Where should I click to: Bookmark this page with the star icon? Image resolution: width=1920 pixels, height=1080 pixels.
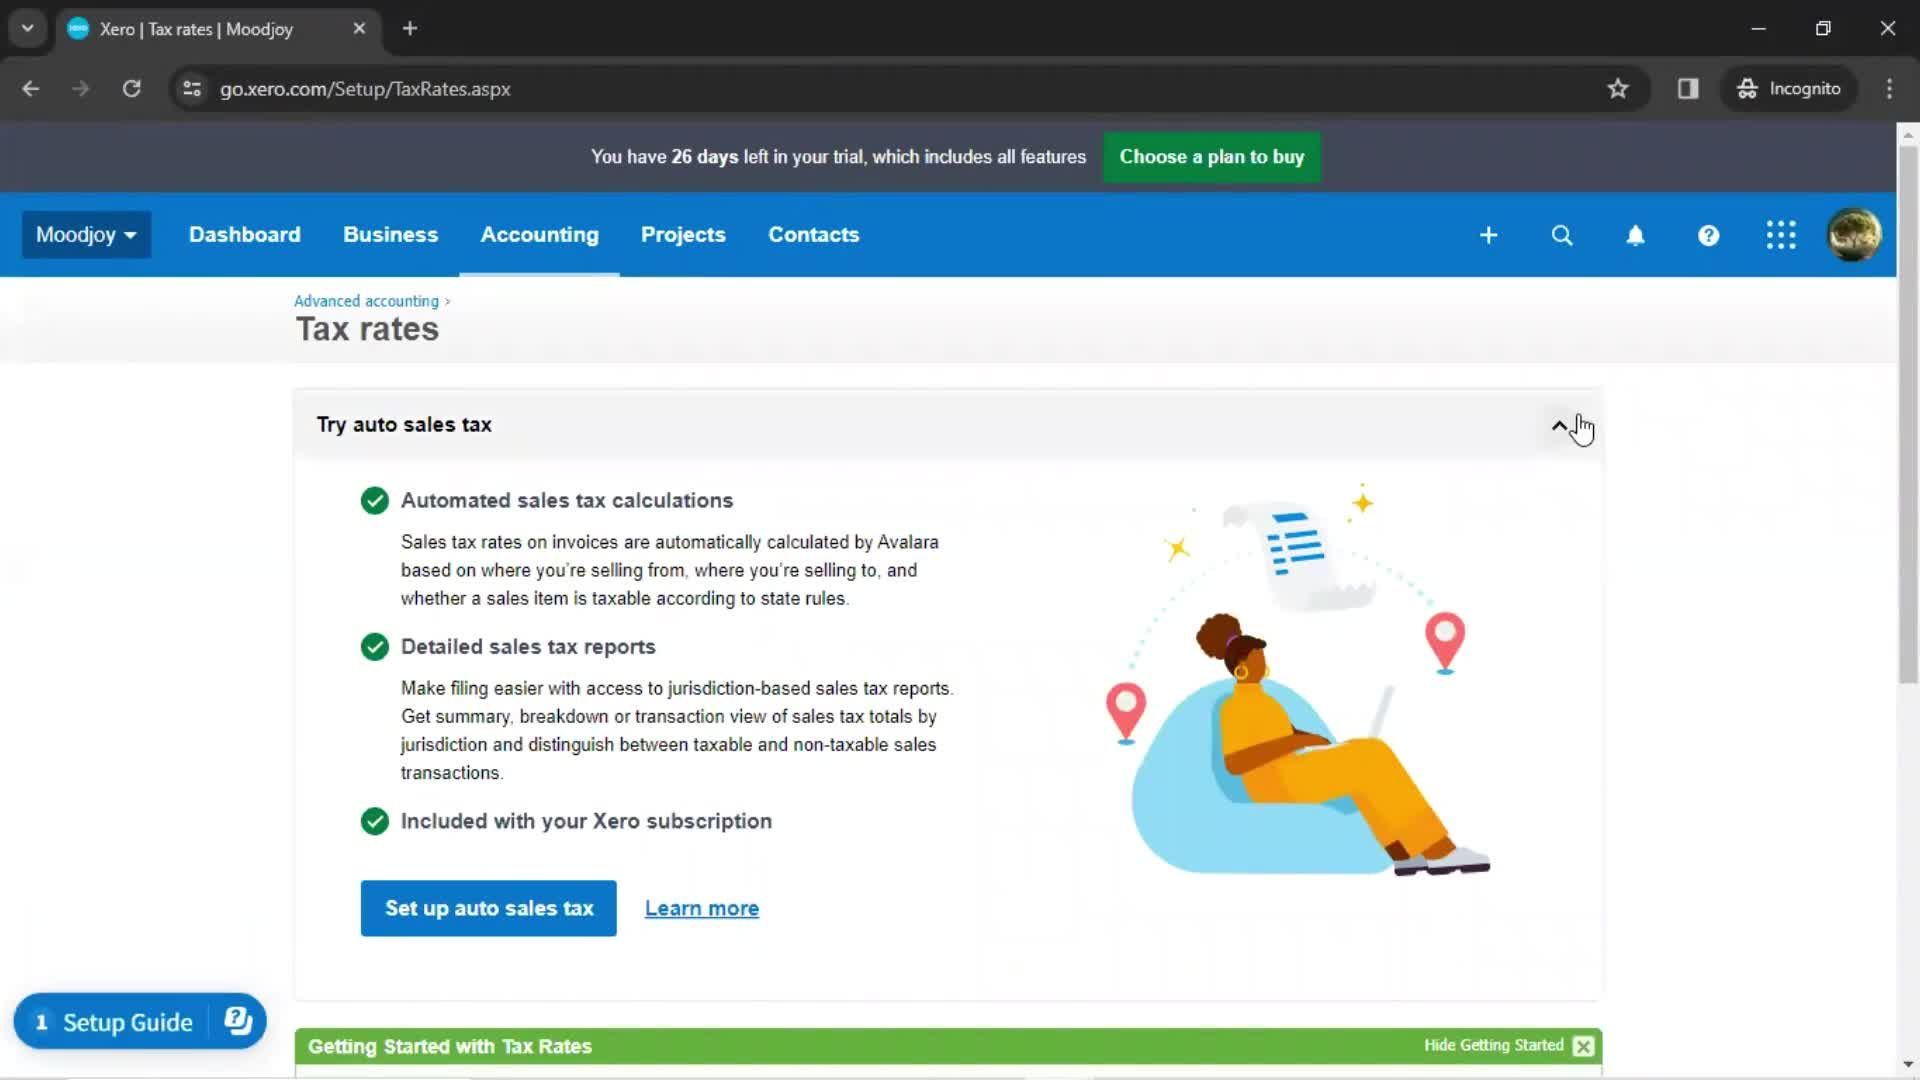point(1618,89)
